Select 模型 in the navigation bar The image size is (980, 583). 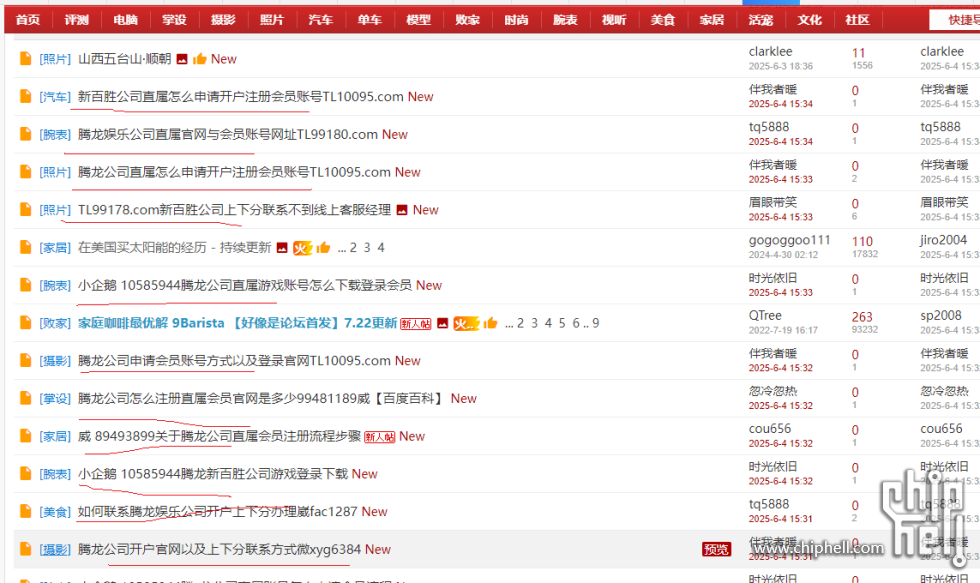(x=418, y=20)
